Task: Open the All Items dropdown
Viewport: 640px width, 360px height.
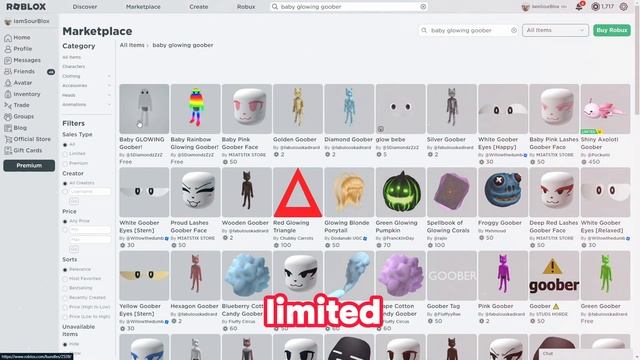Action: coord(555,30)
